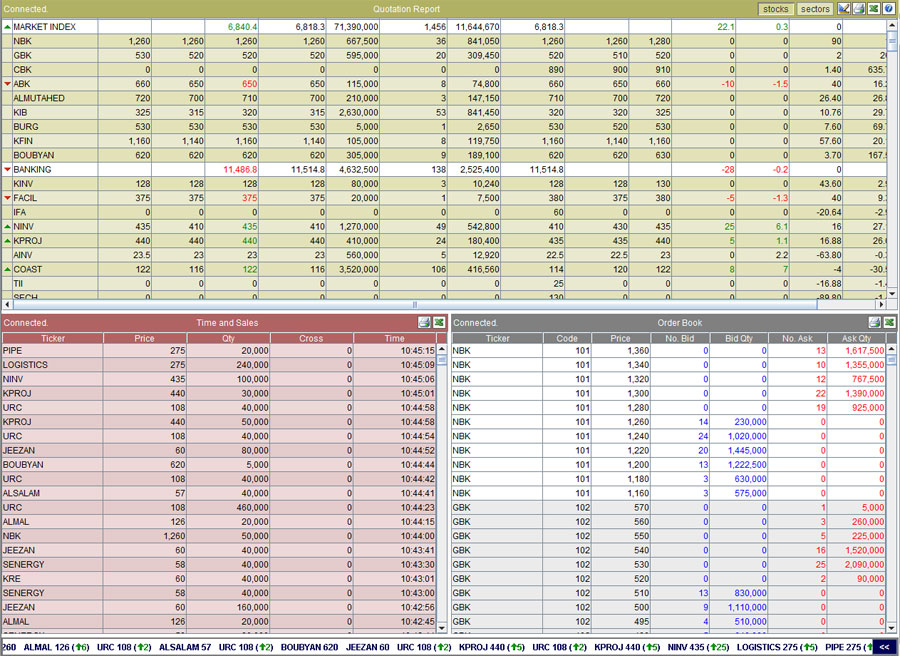This screenshot has width=900, height=656.
Task: Click the BANKING index value 11,486.8
Action: click(240, 169)
